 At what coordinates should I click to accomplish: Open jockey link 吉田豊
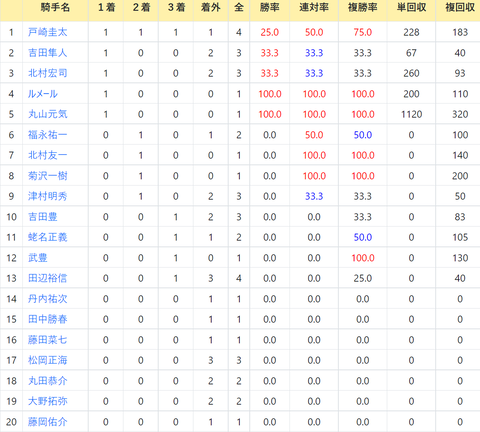click(x=43, y=217)
